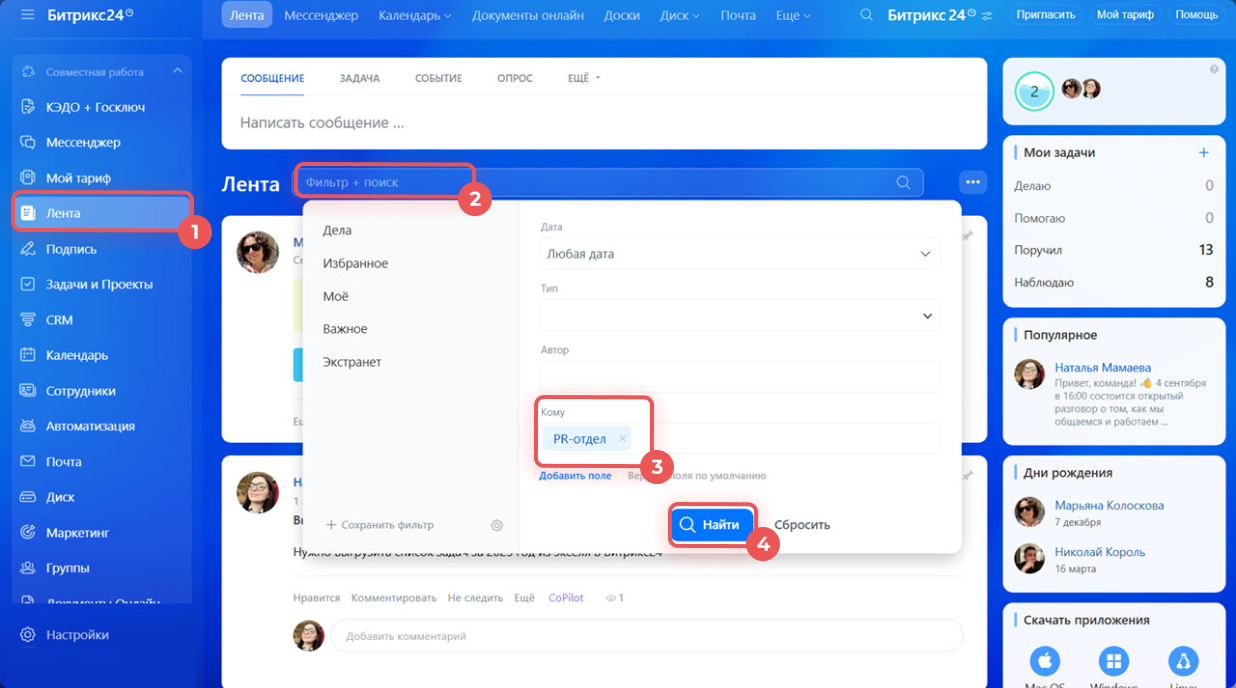Image resolution: width=1236 pixels, height=688 pixels.
Task: Click the Пригласить button
Action: 1046,15
